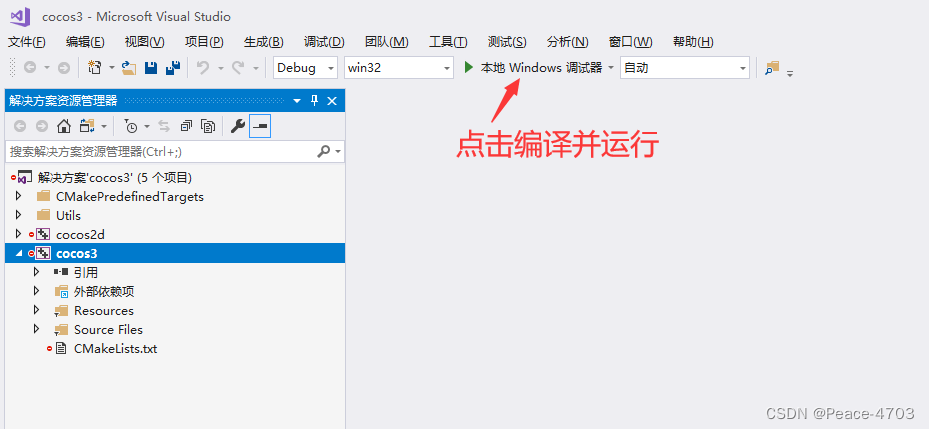The width and height of the screenshot is (929, 429).
Task: Collapse the cocos3 project node
Action: [x=18, y=254]
